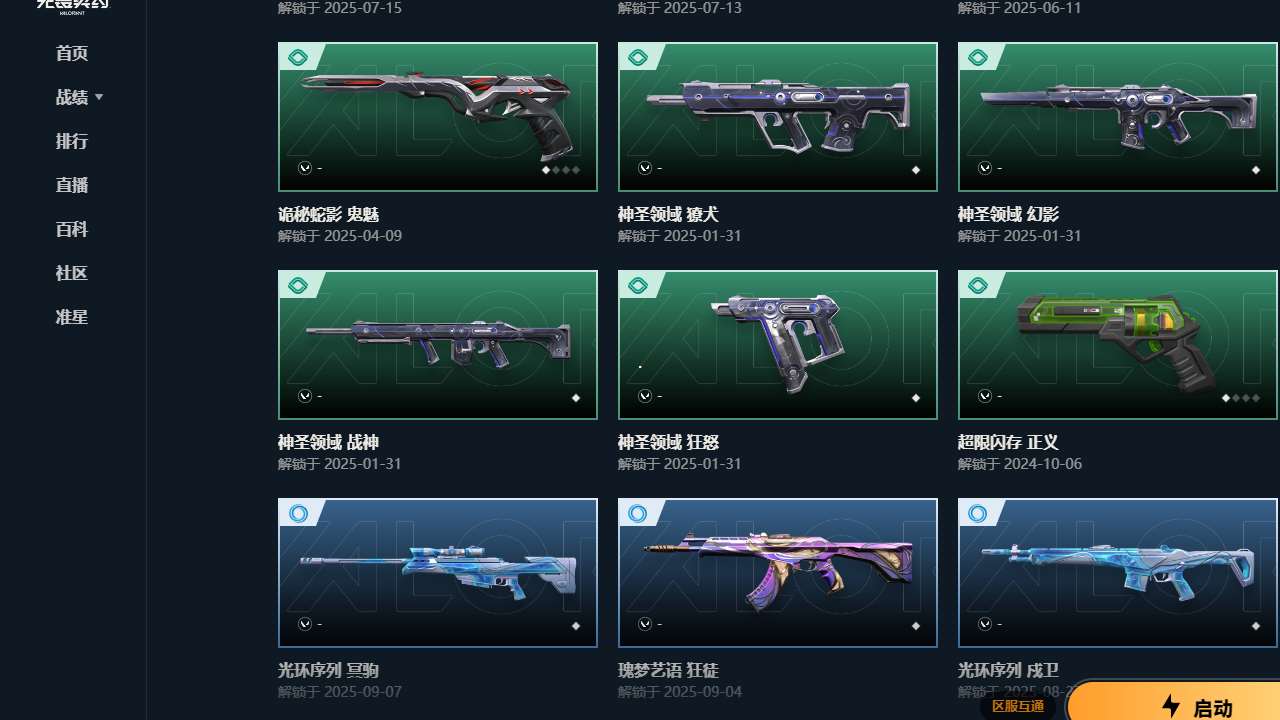
Task: Click the round chevron icon on 神圣领域 战神 card
Action: pyautogui.click(x=305, y=396)
